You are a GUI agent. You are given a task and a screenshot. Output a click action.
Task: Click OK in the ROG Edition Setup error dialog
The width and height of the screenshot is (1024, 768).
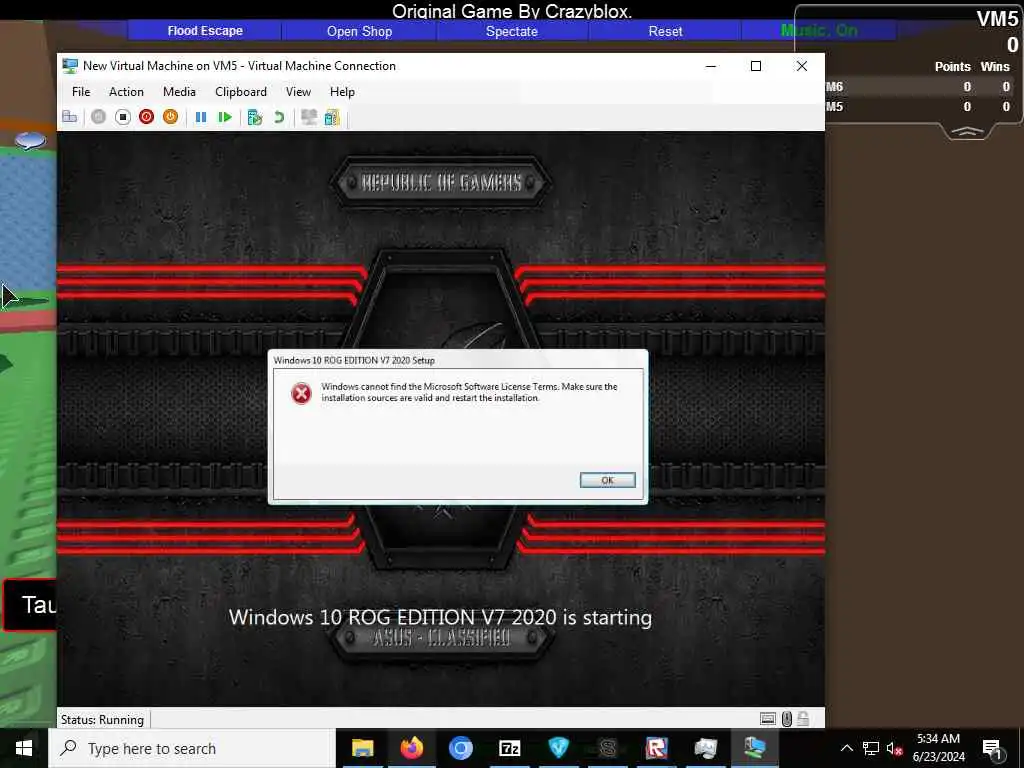607,480
